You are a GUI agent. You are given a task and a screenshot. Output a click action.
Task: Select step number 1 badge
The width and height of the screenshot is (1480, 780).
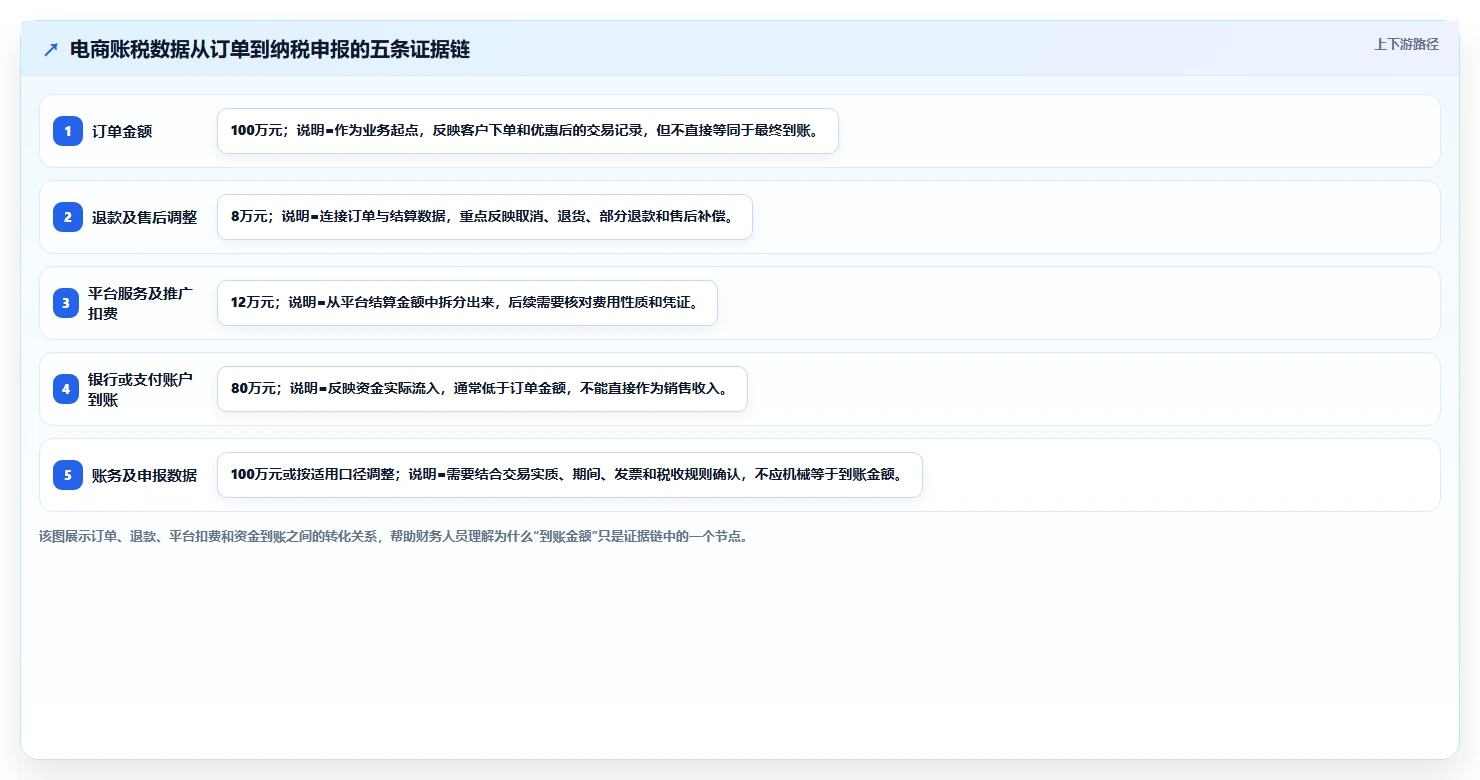tap(68, 131)
